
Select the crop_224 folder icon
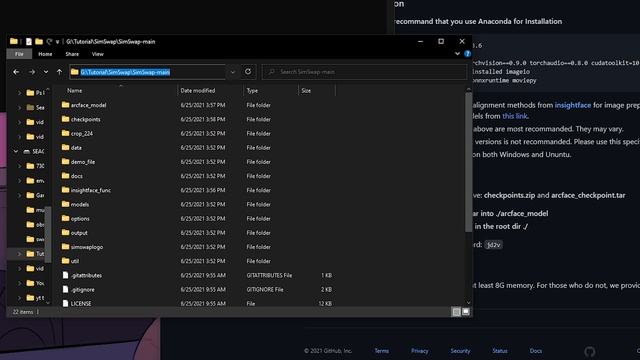pos(65,133)
